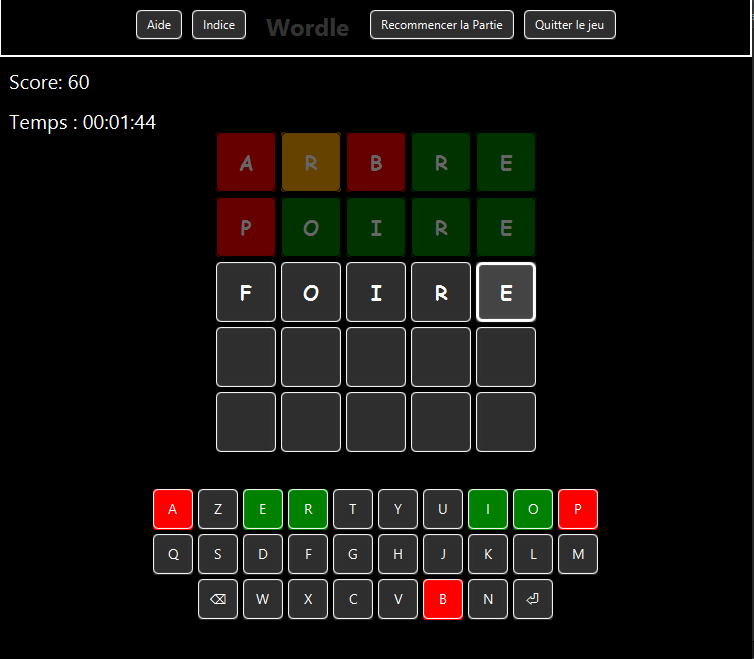Restart with Recommencer la Partie

click(x=442, y=25)
